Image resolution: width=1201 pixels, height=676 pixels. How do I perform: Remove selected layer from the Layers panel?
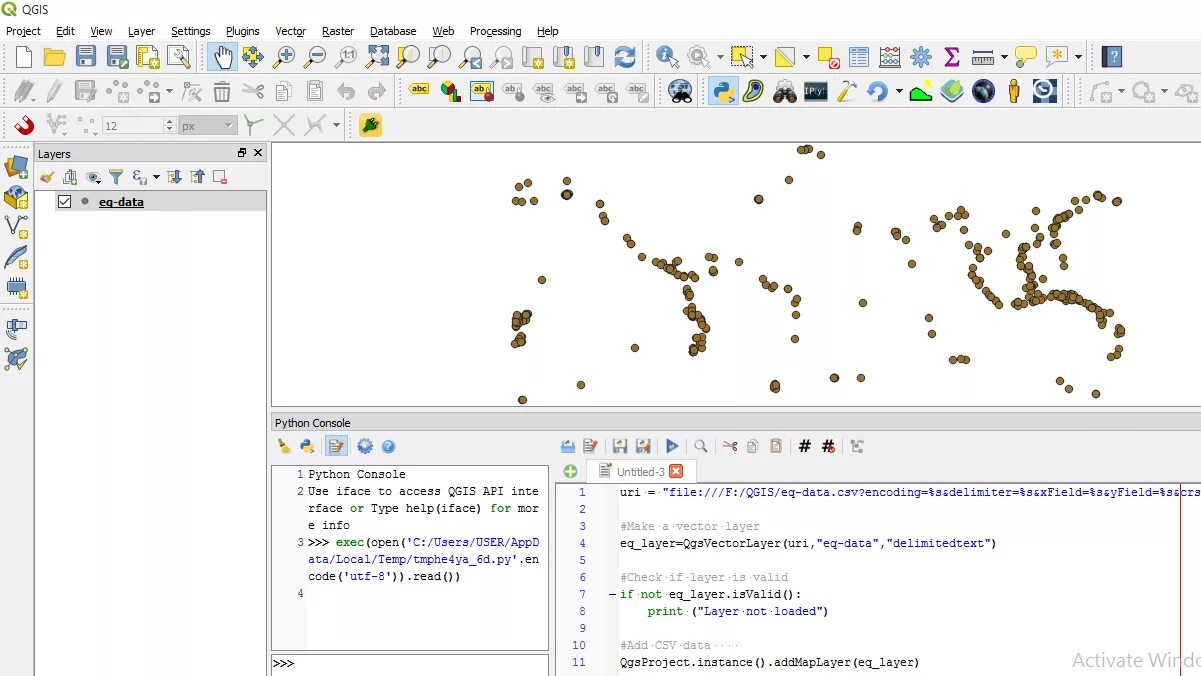[x=220, y=177]
